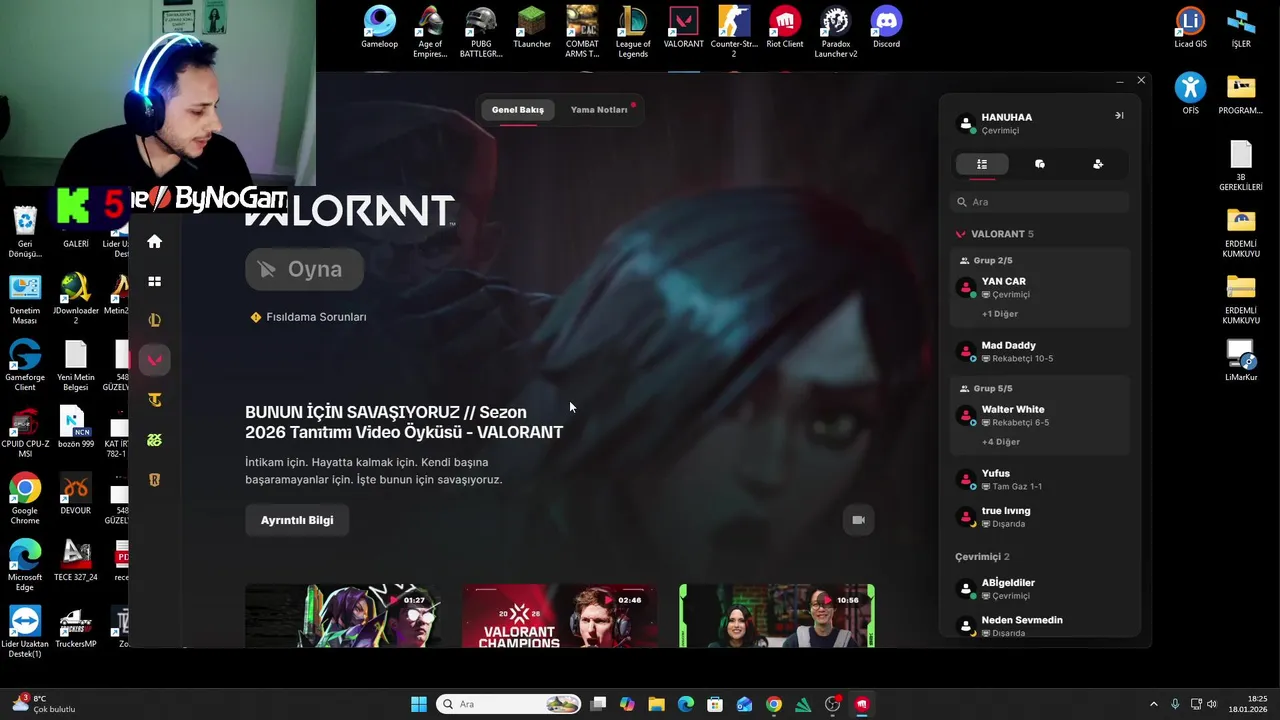Open the Geri Dönüşüm recycle bin

coord(25,232)
